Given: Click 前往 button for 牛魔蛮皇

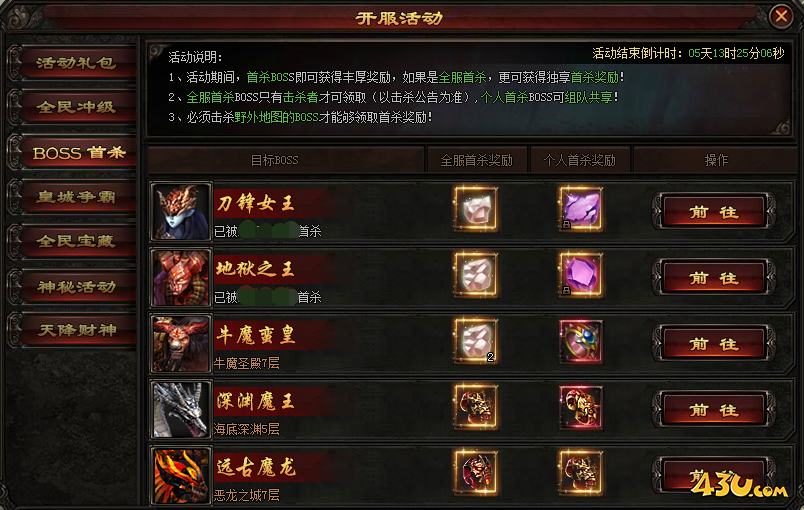Looking at the screenshot, I should [713, 343].
